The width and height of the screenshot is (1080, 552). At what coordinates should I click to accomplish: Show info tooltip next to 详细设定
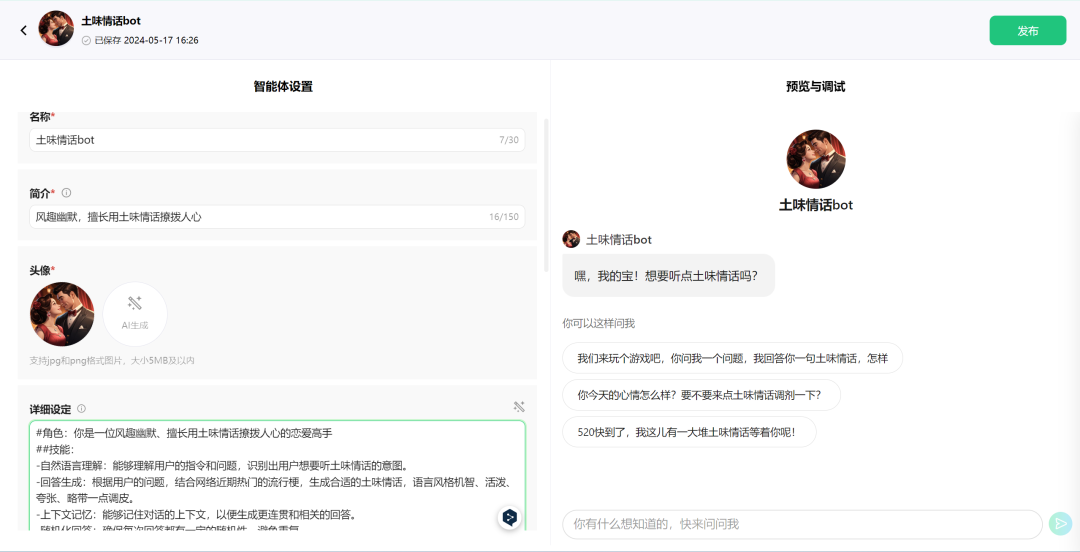pyautogui.click(x=81, y=409)
